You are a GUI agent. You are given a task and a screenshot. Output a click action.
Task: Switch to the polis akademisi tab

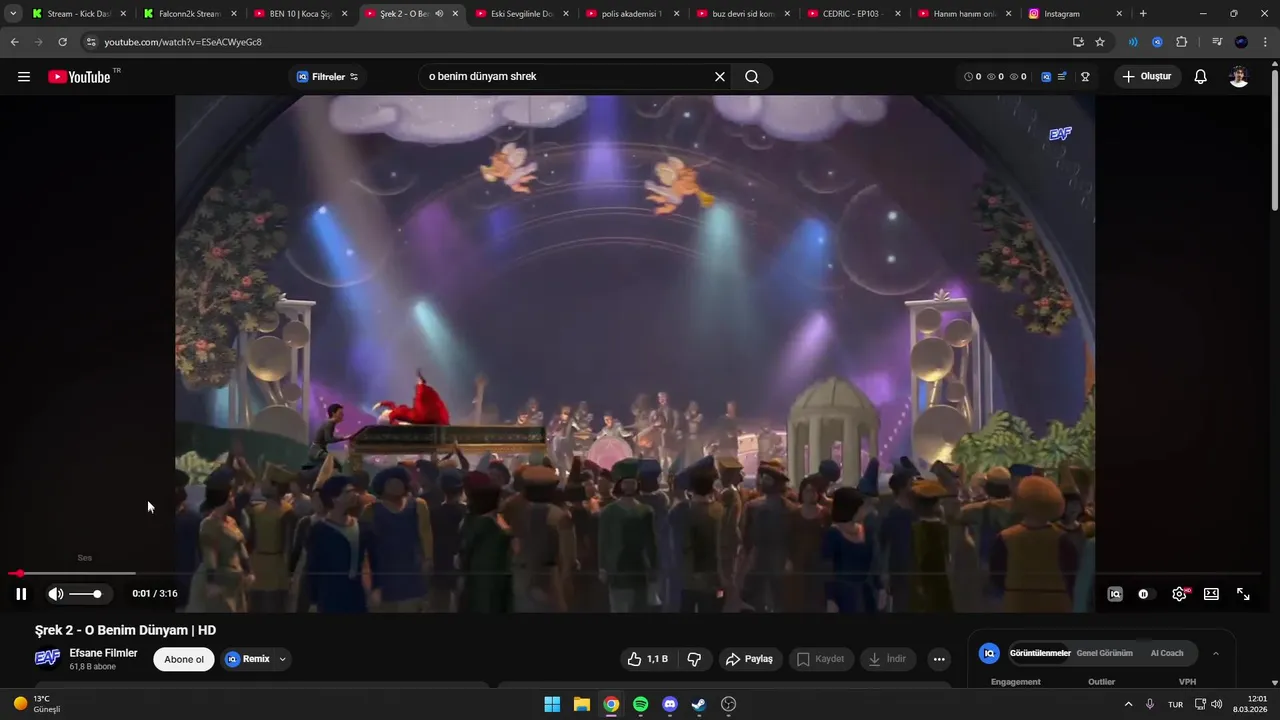click(x=632, y=14)
